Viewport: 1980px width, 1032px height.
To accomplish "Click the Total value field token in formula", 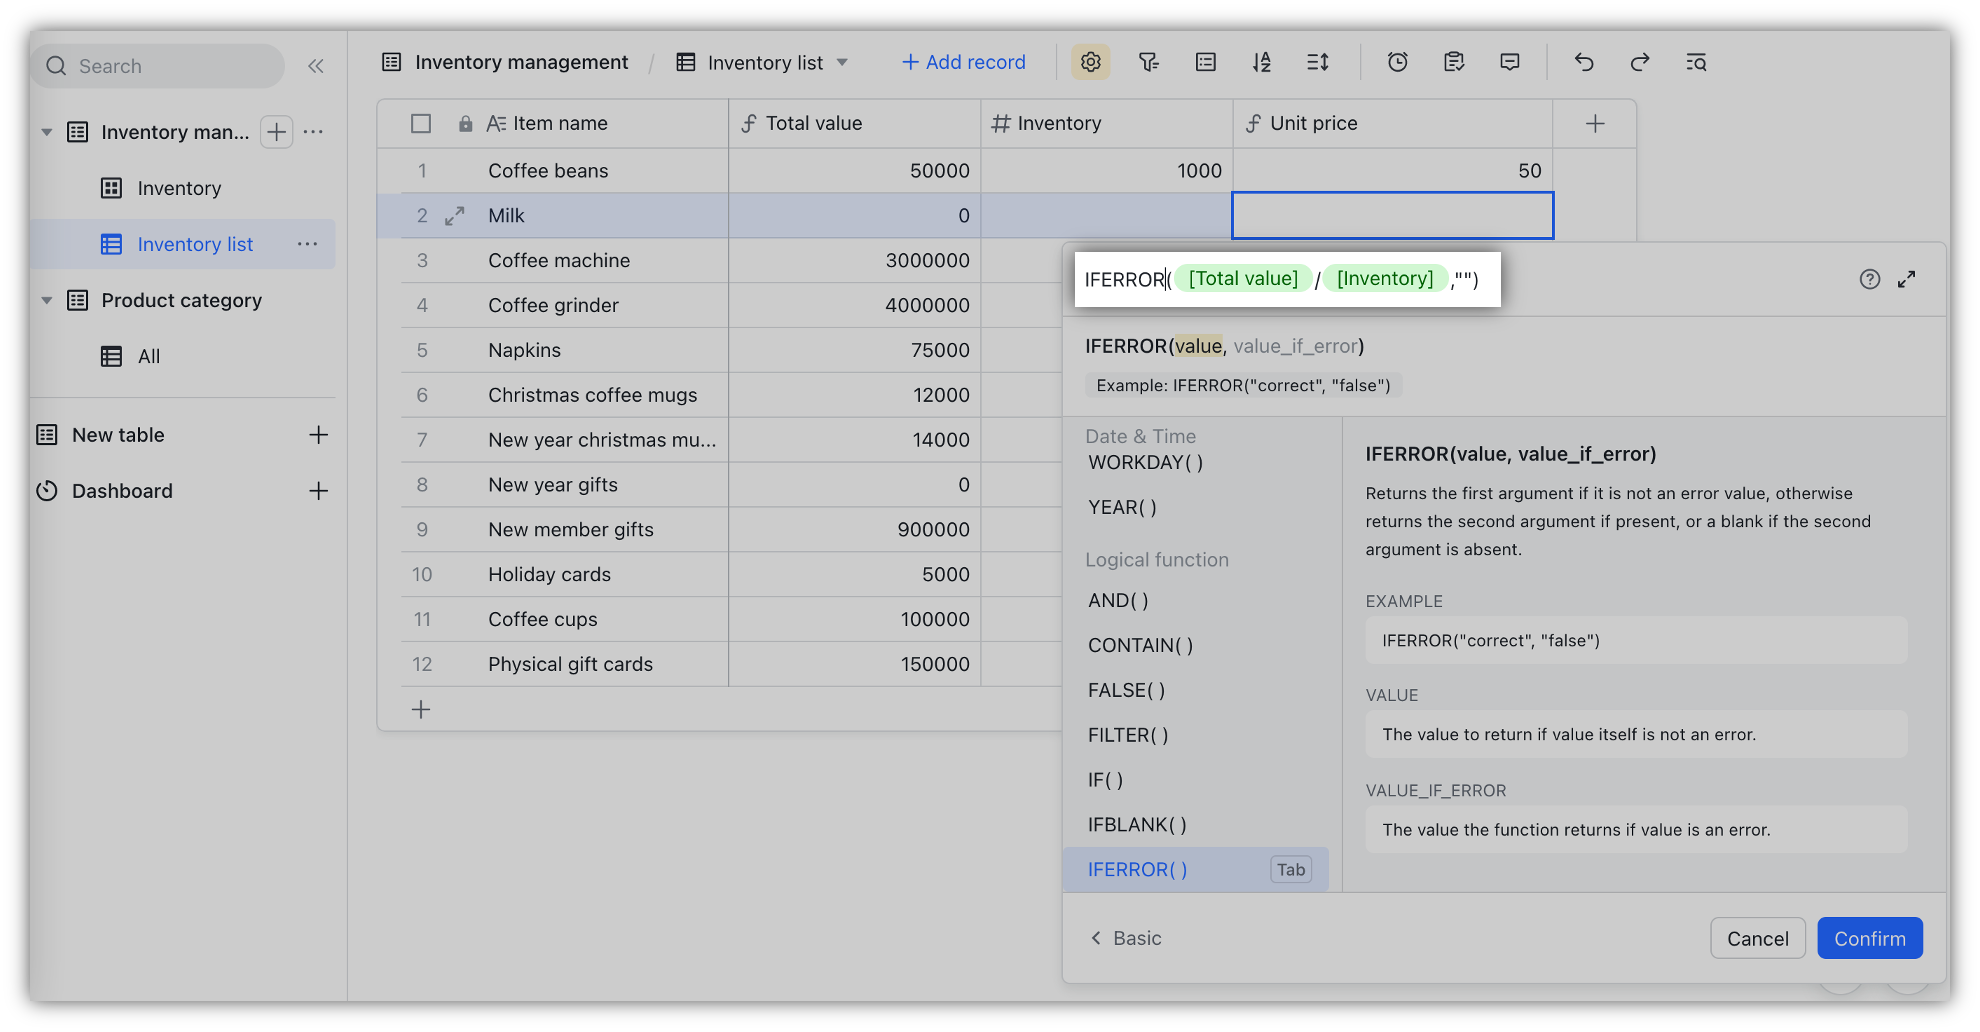I will (1243, 278).
